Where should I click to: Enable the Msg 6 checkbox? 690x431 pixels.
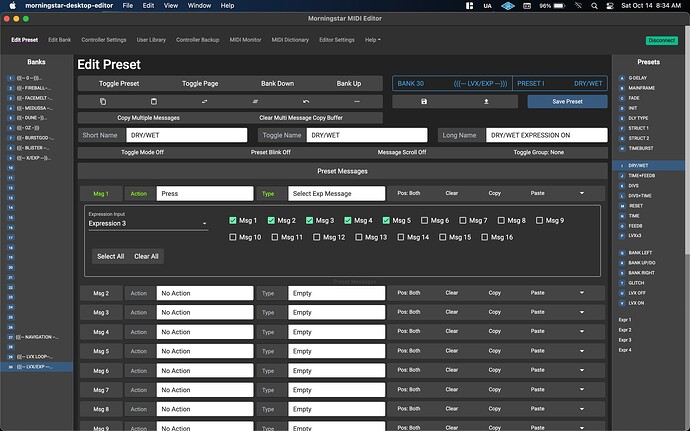pyautogui.click(x=426, y=220)
